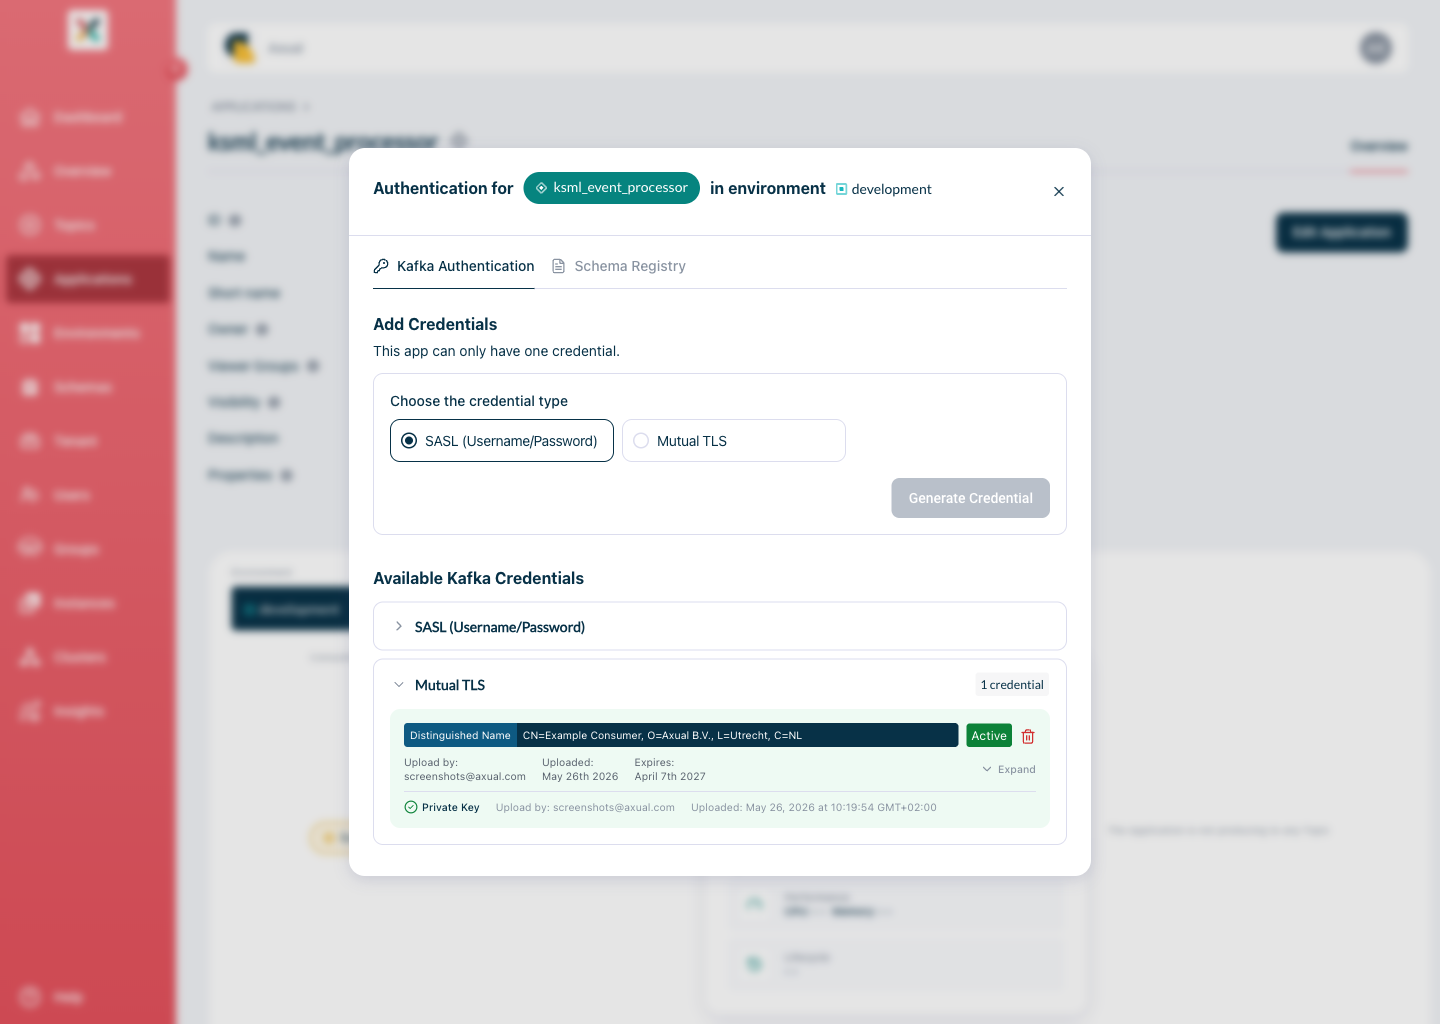Expand the SASL (Username/Password) credentials section
Image resolution: width=1440 pixels, height=1024 pixels.
point(720,627)
